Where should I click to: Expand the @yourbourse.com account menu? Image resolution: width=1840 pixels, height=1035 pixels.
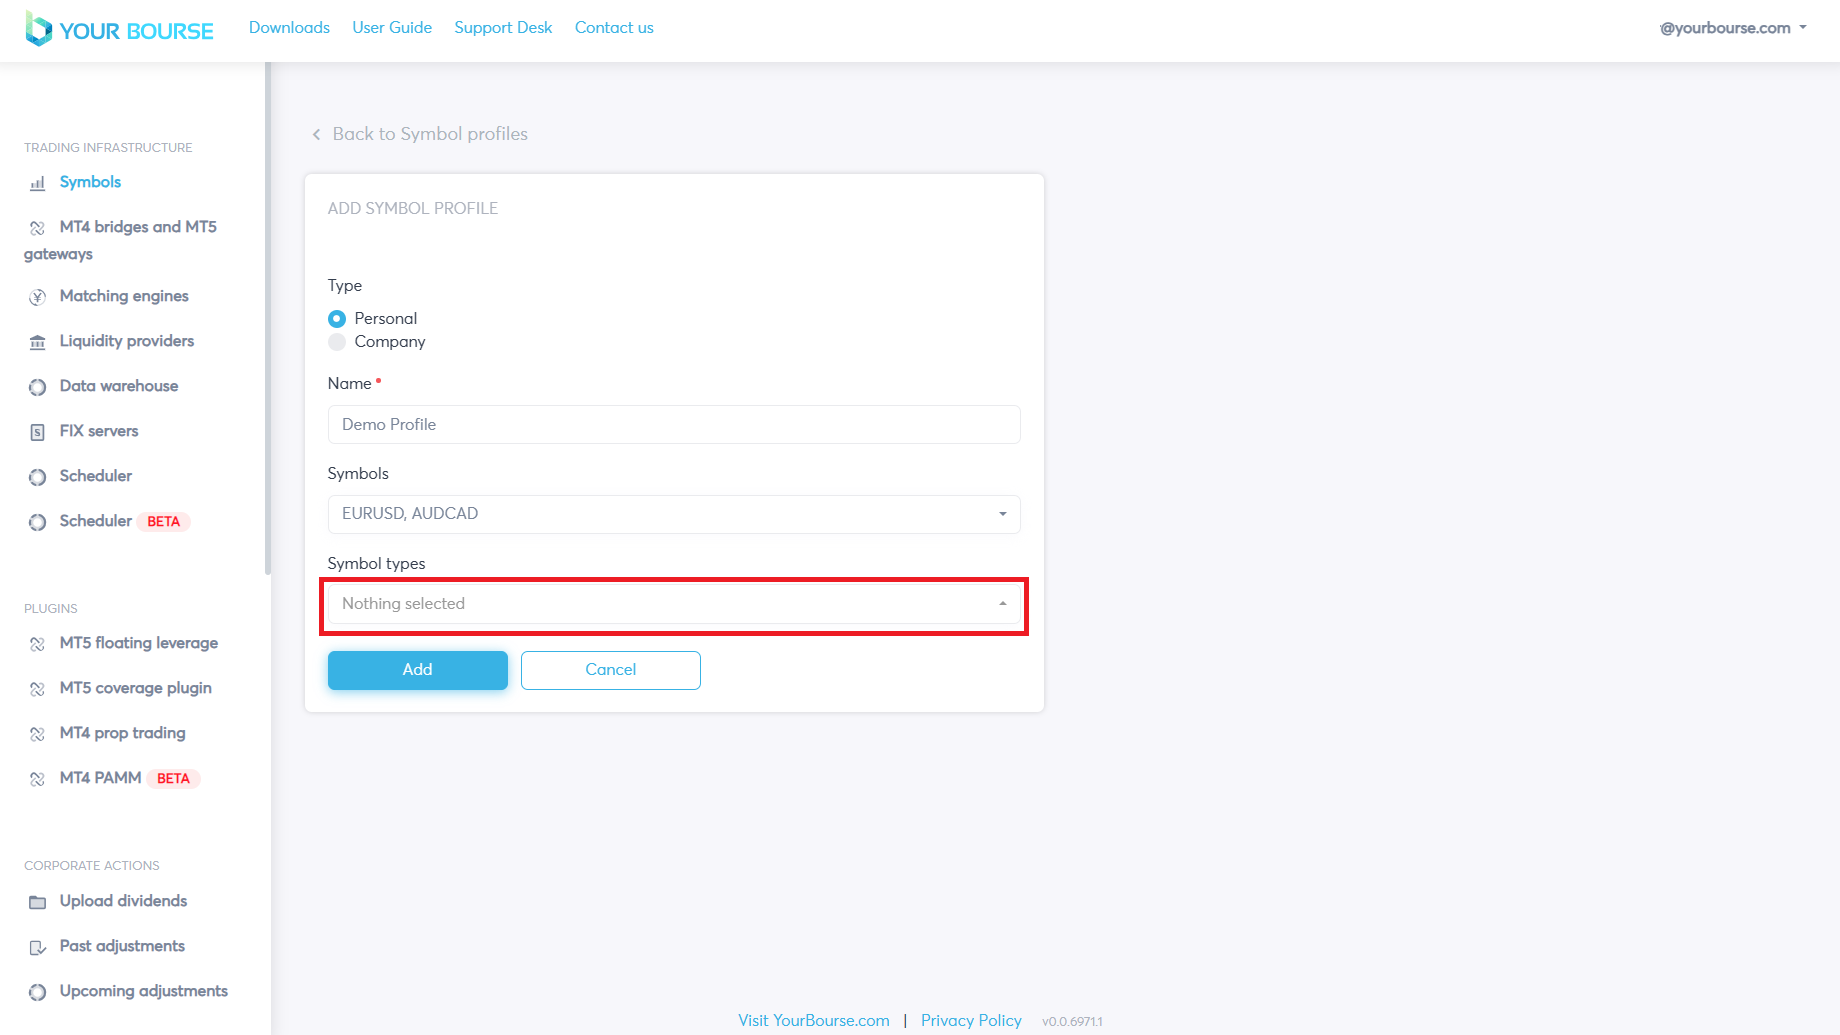[1733, 28]
